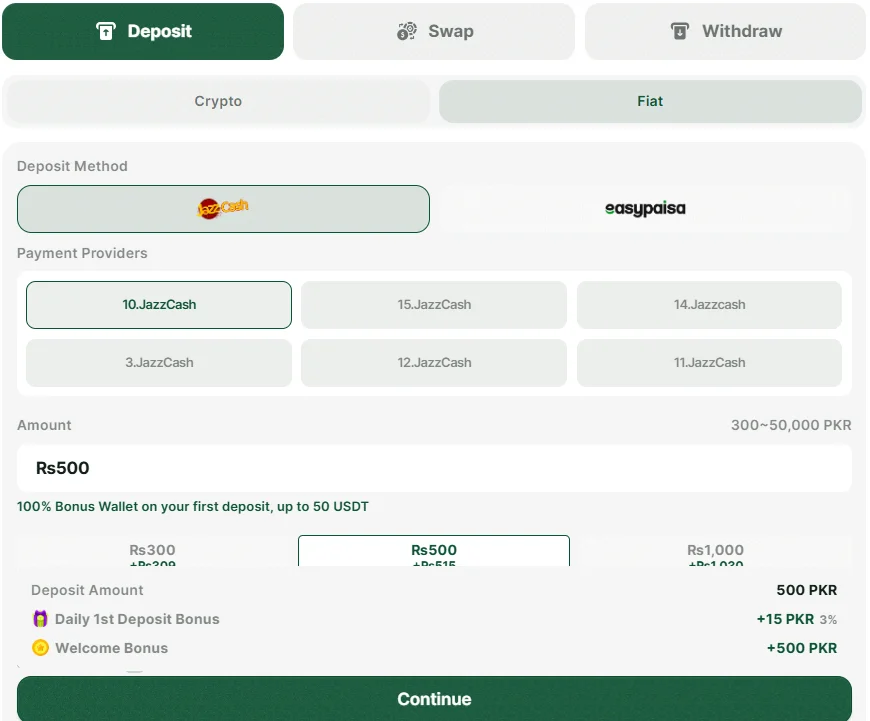
Task: Choose JazzCash deposit method
Action: click(x=223, y=209)
